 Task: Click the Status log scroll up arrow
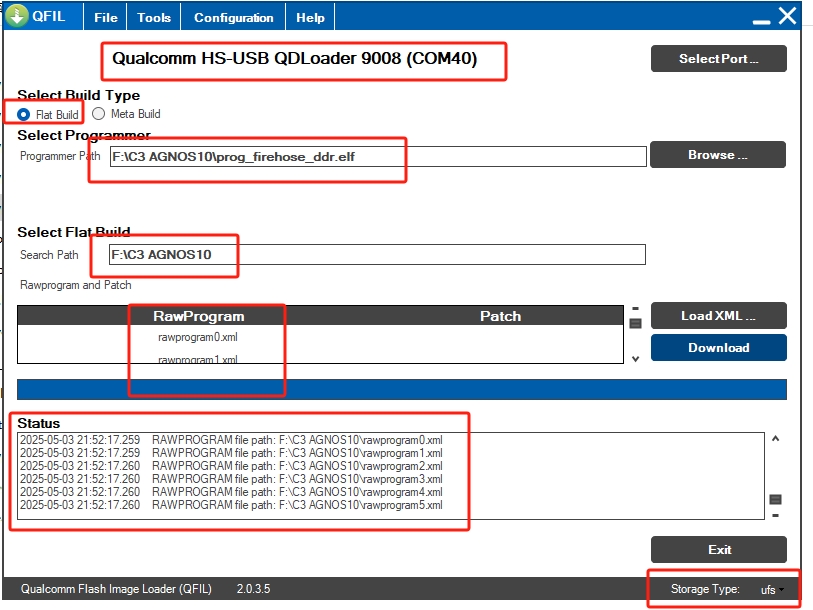point(776,439)
